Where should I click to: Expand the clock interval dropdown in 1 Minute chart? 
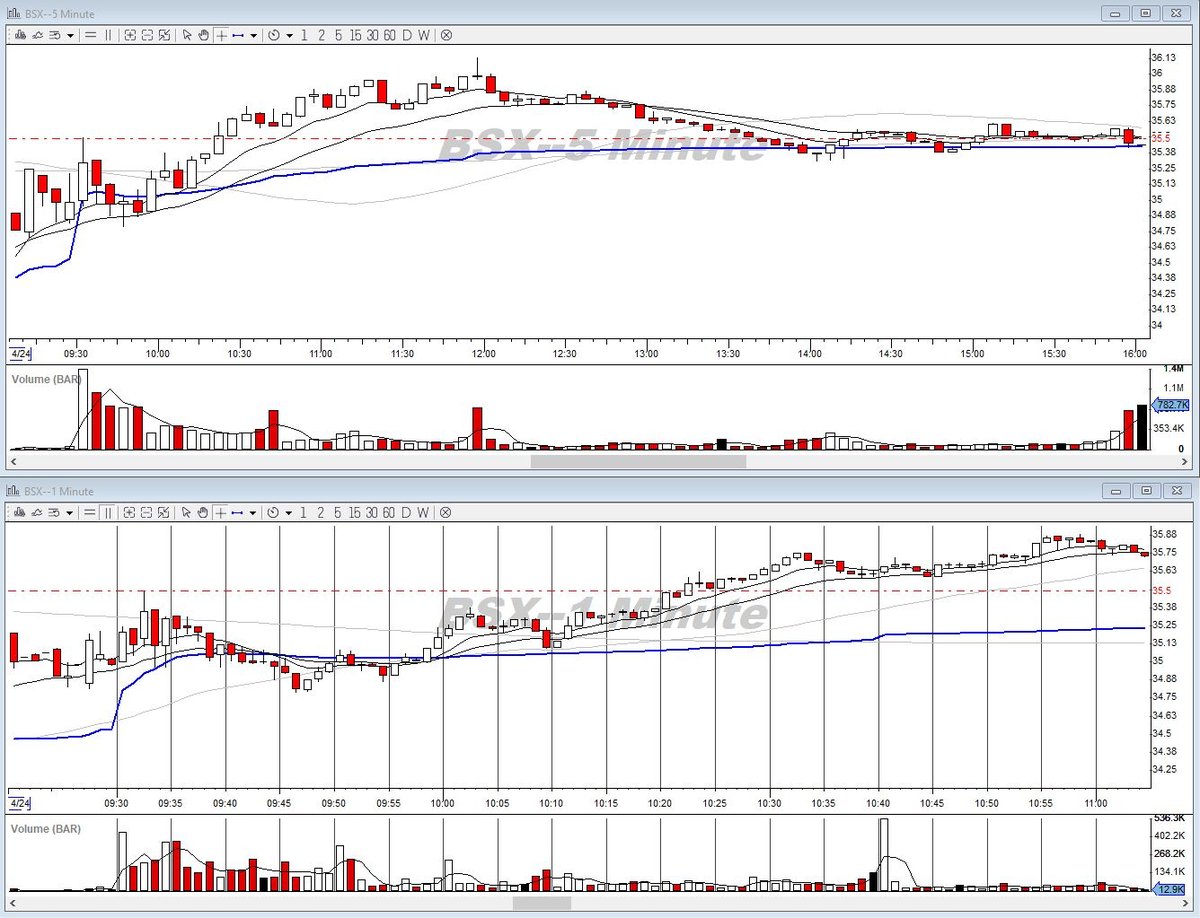click(290, 513)
